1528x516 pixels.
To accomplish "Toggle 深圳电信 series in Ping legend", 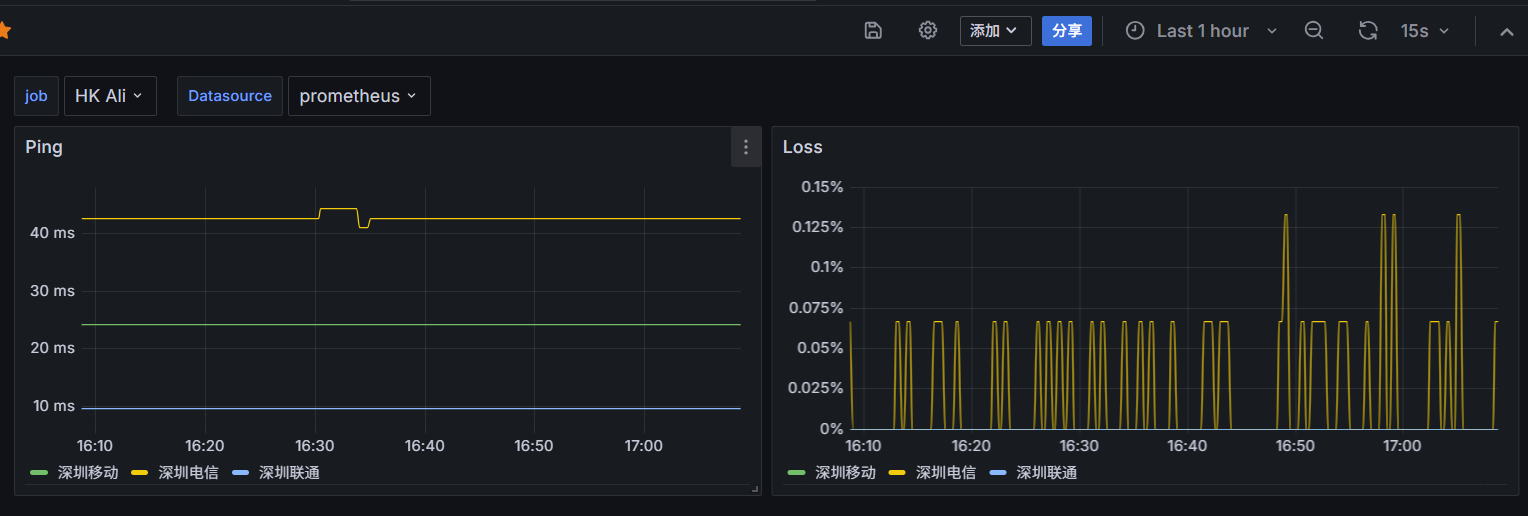I will pos(188,472).
